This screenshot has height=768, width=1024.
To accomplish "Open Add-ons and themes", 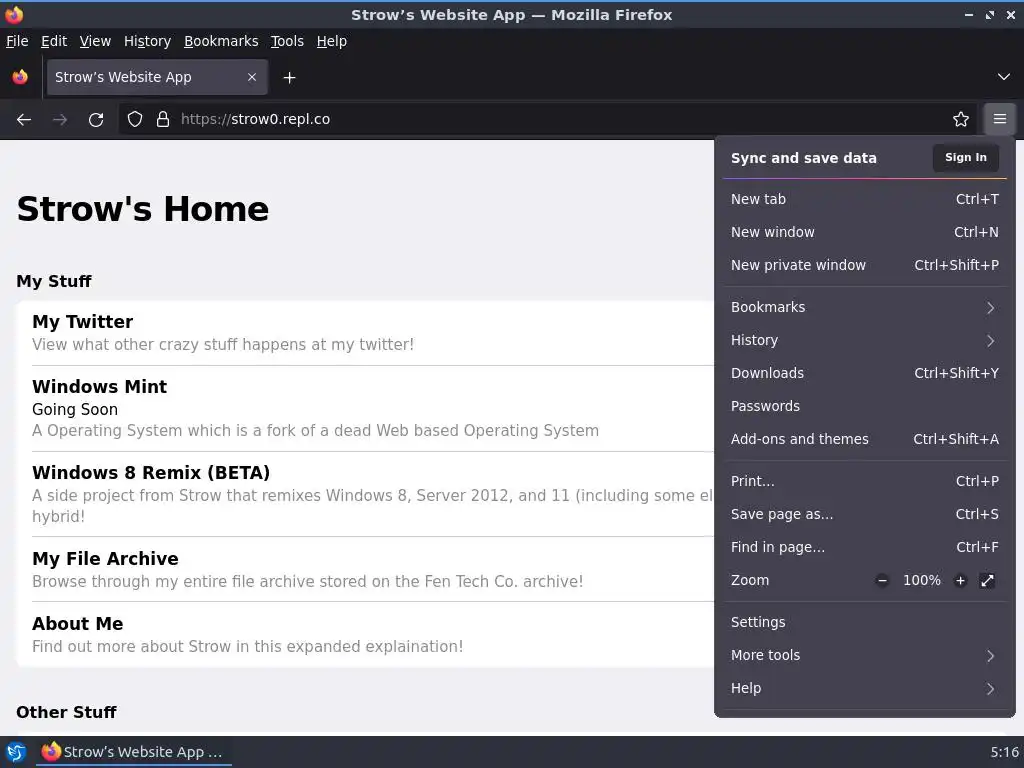I will pos(865,439).
